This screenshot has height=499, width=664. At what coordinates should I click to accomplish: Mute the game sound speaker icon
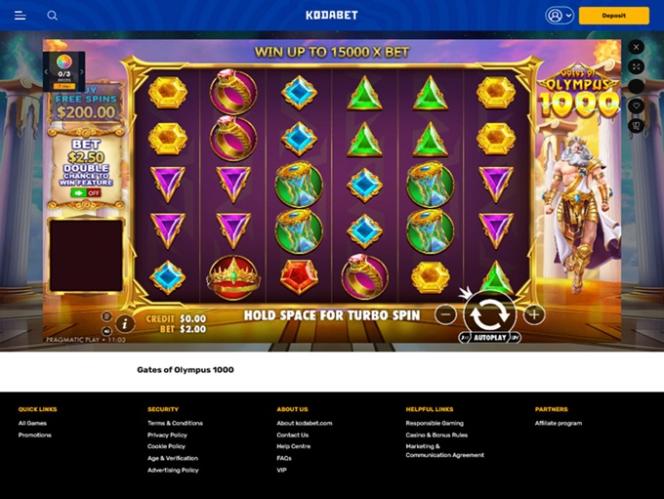coord(107,331)
